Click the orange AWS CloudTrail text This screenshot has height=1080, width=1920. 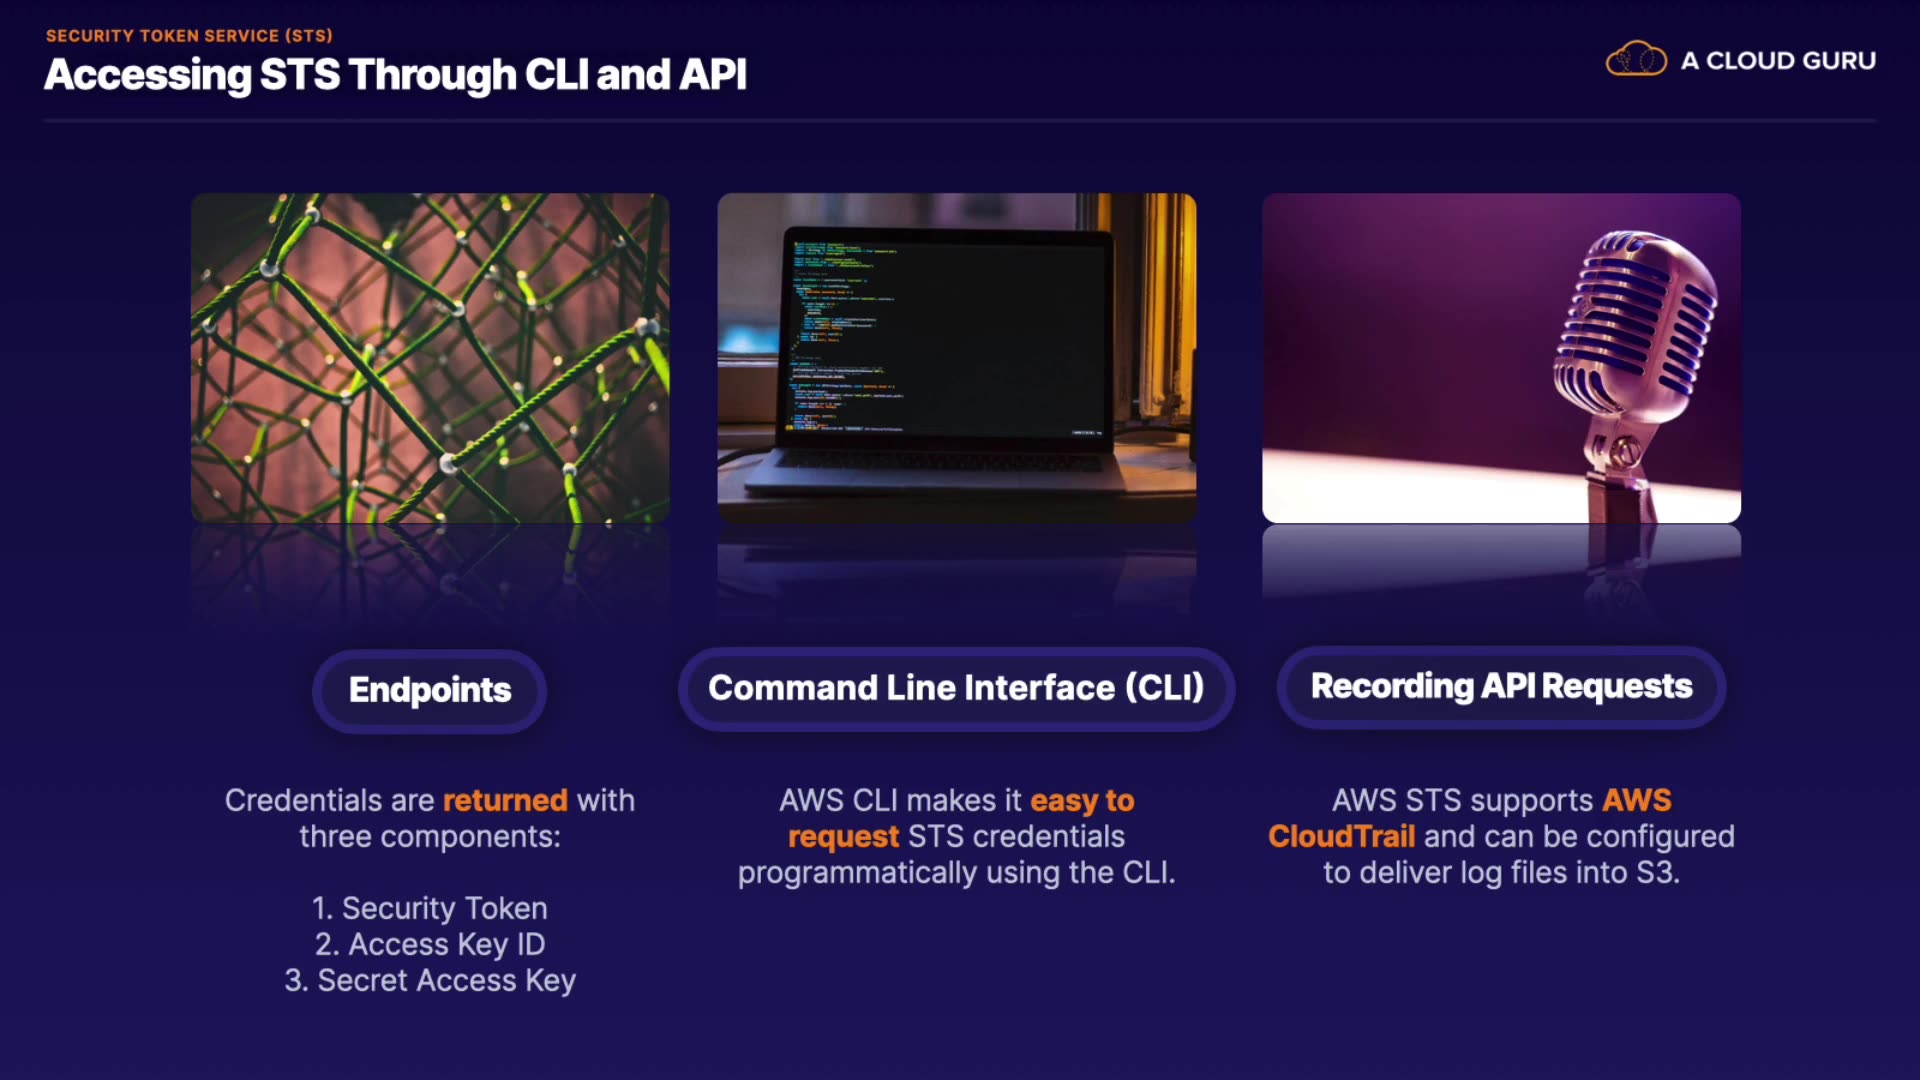tap(1341, 837)
